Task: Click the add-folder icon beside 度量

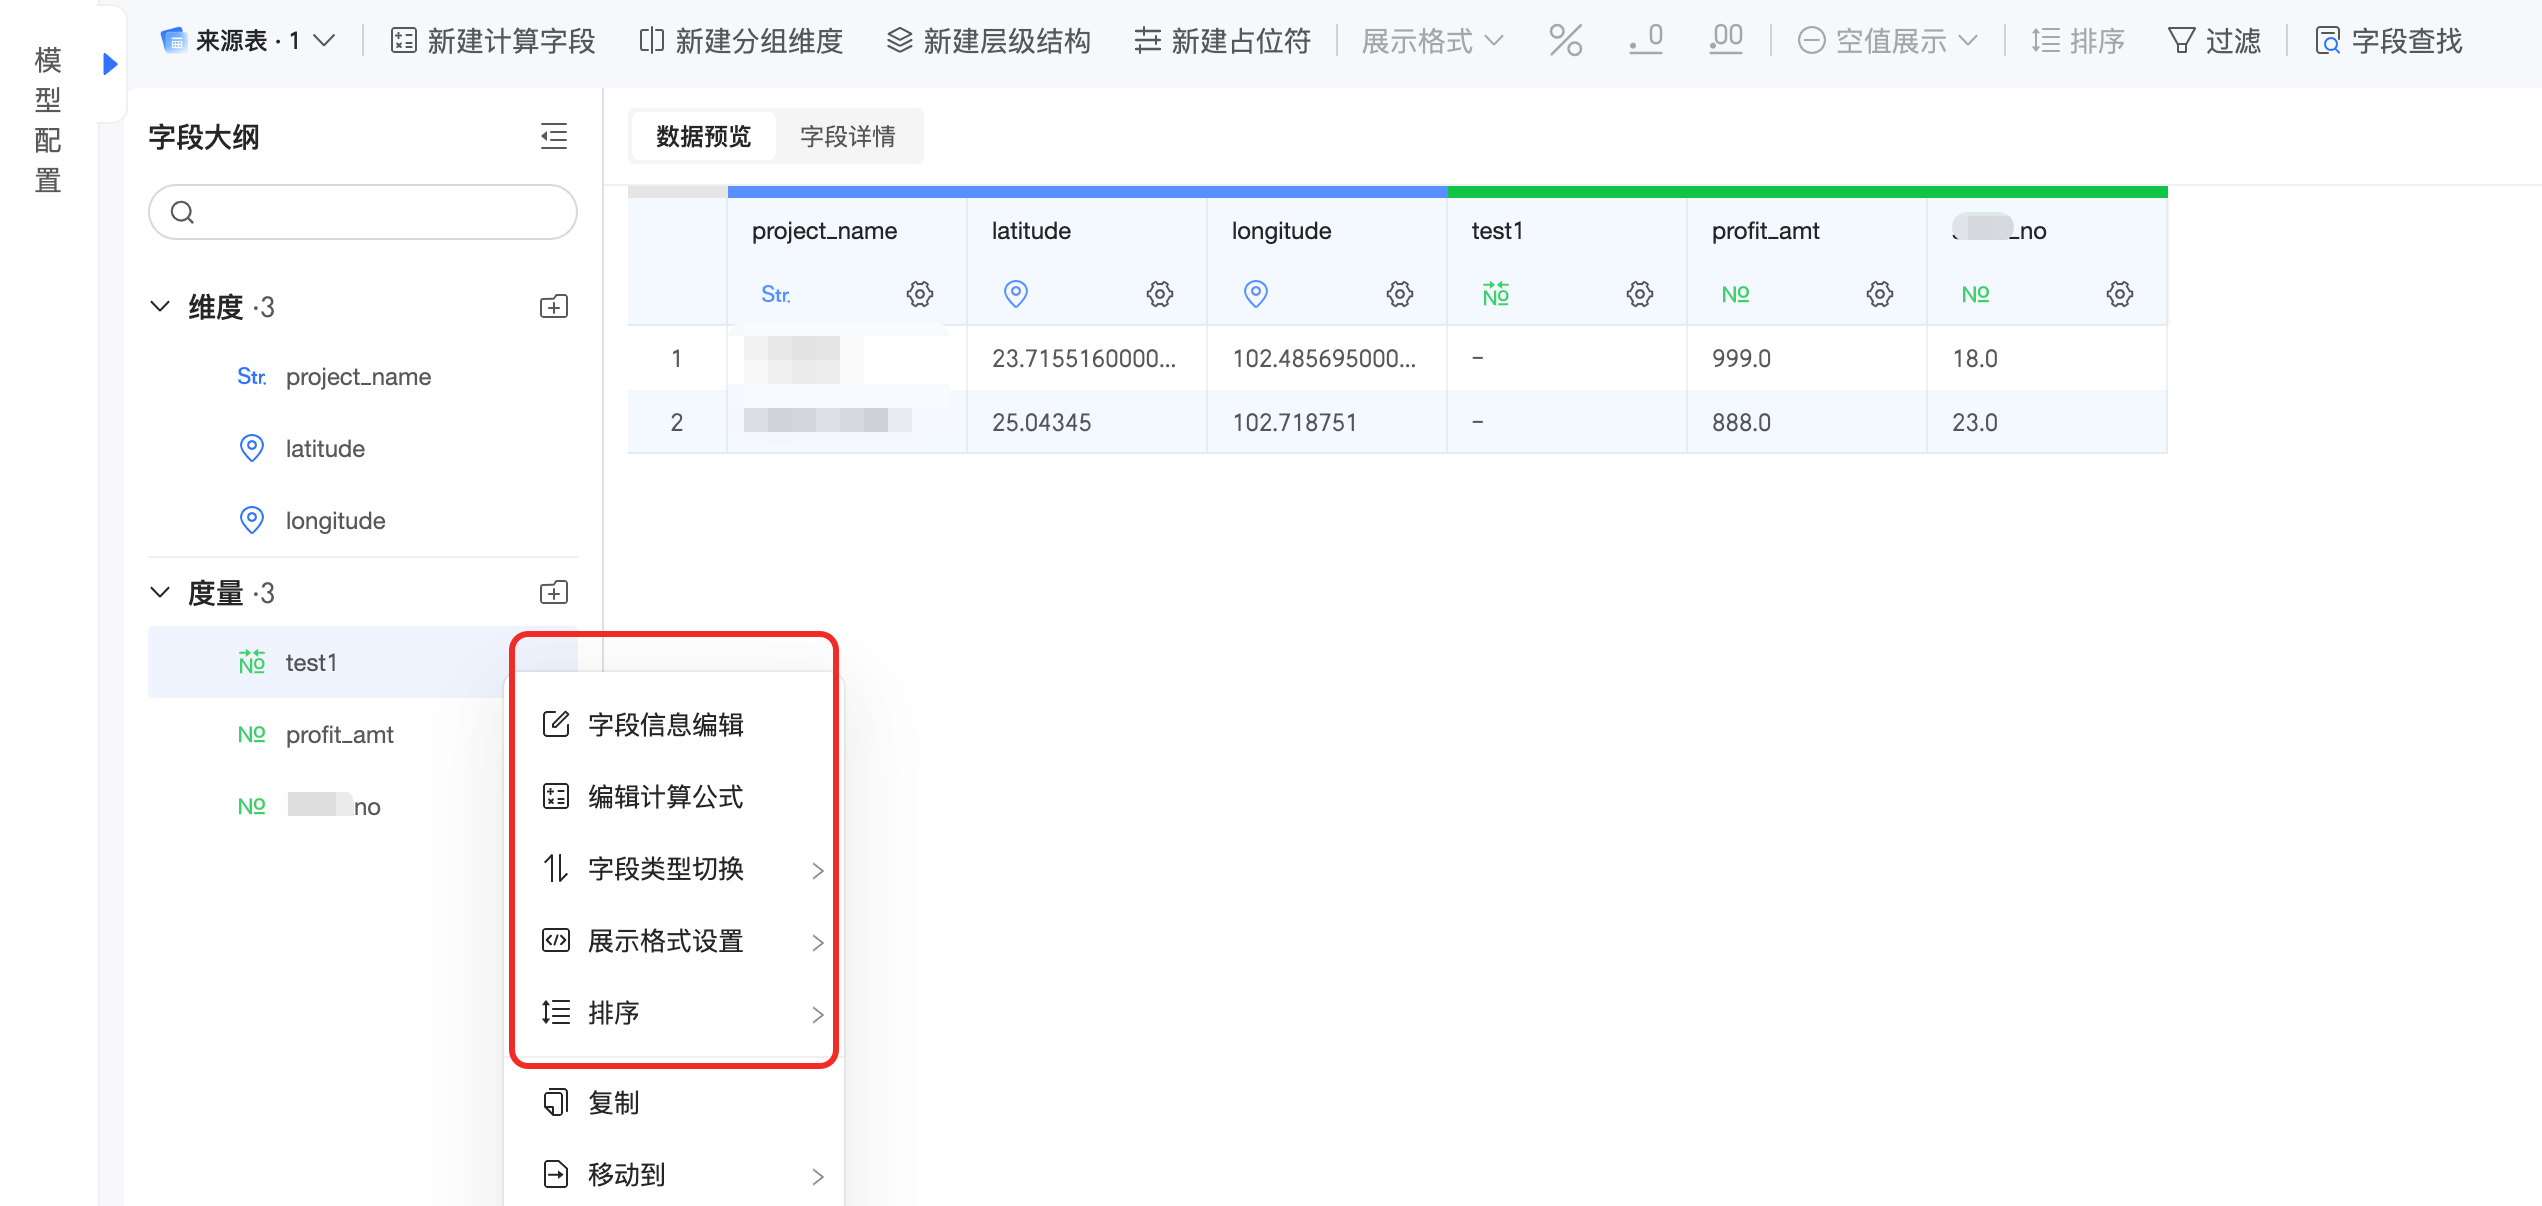Action: coord(554,593)
